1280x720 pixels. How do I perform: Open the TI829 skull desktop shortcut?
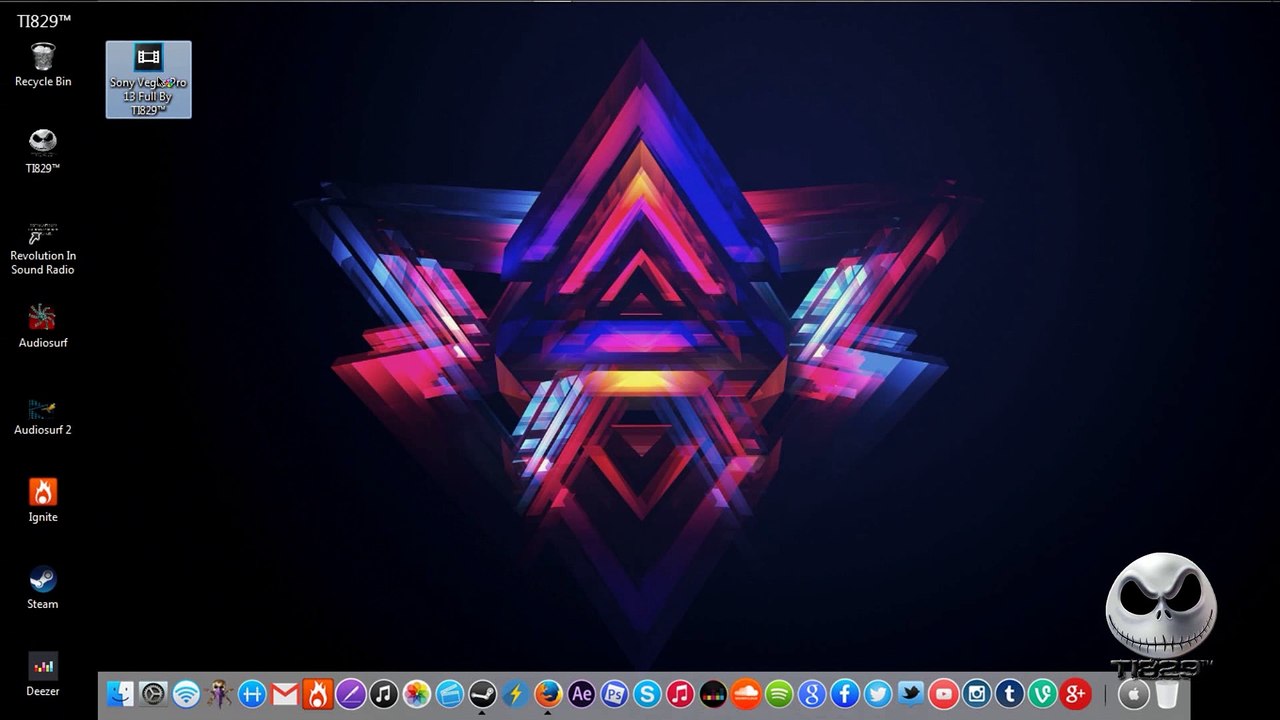(x=43, y=151)
